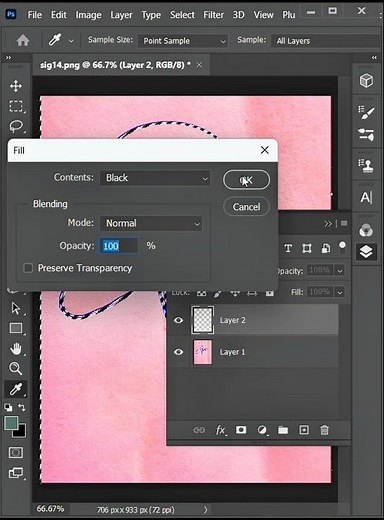Open the blending Mode dropdown showing Normal

coord(151,223)
